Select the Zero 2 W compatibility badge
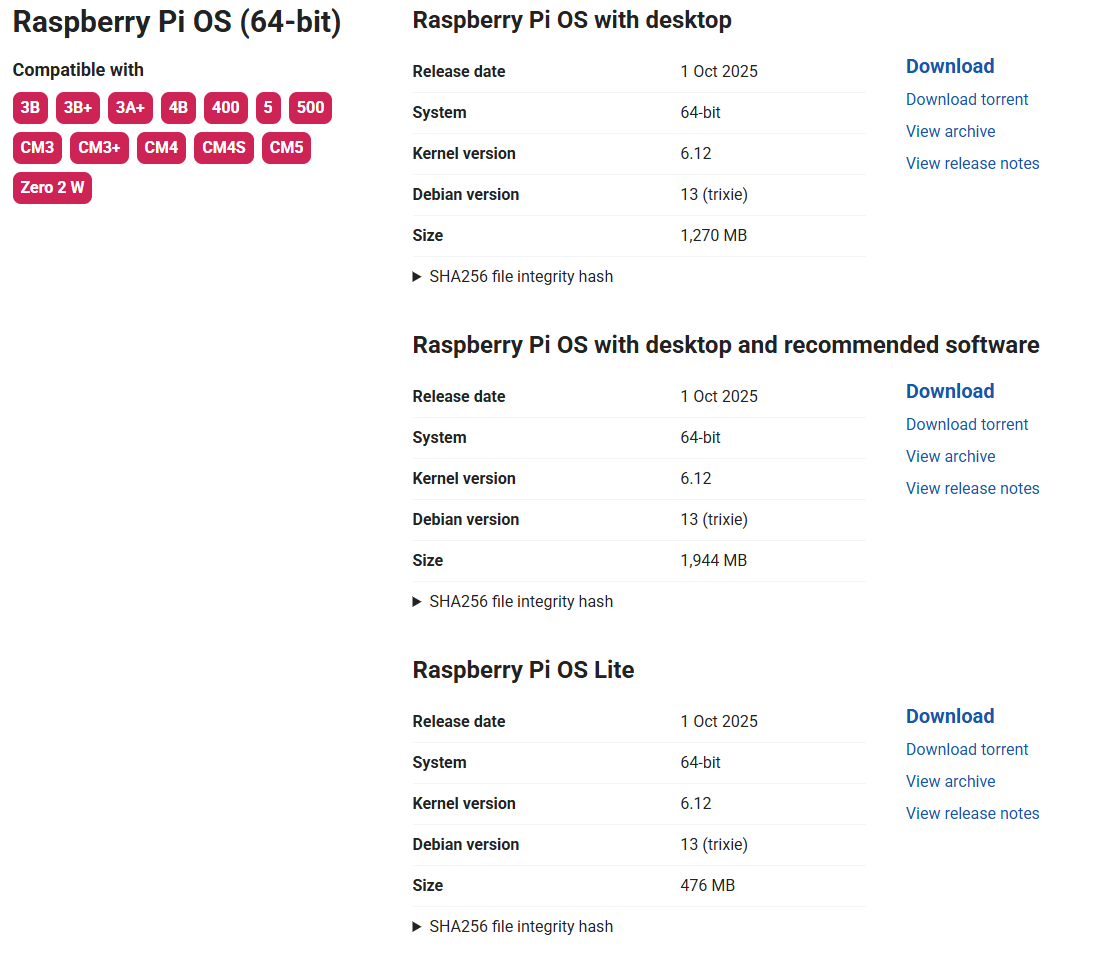 pyautogui.click(x=52, y=187)
